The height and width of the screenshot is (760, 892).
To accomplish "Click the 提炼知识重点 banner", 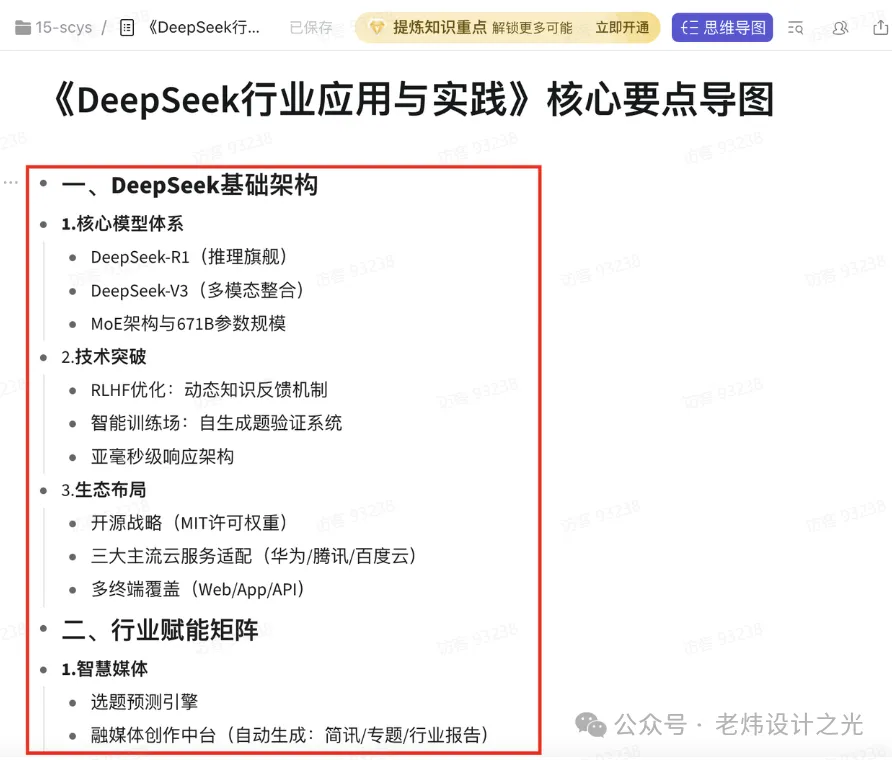I will tap(507, 27).
